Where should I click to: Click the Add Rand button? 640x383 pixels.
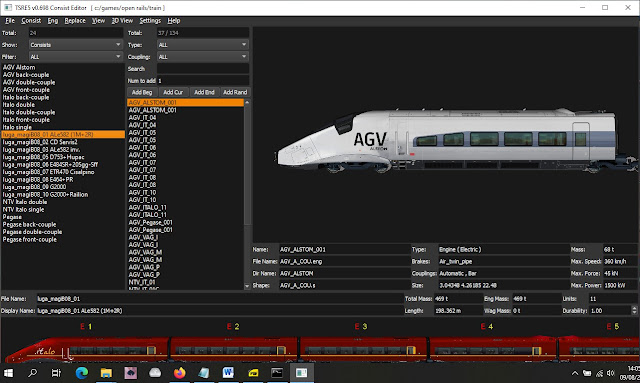click(235, 92)
